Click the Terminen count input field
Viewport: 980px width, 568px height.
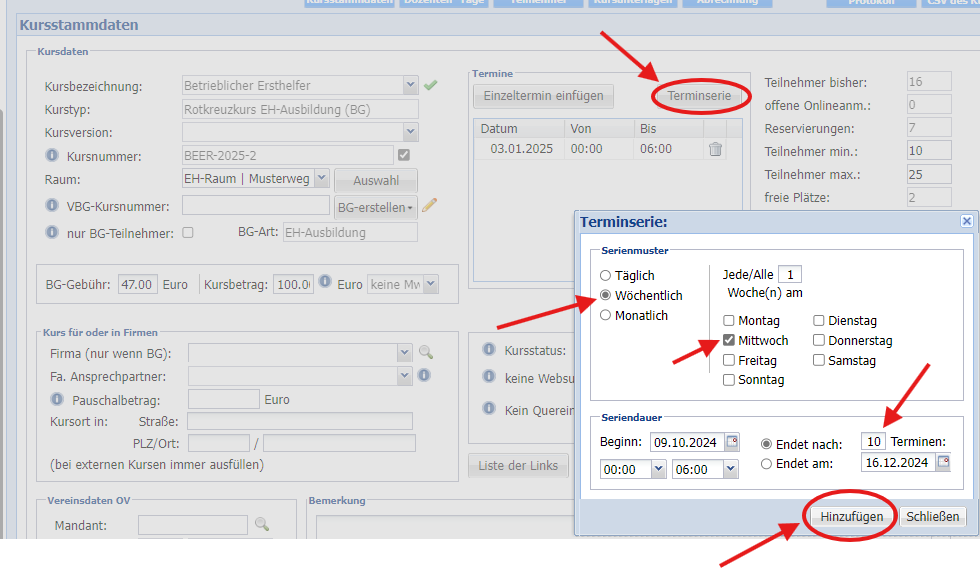872,442
